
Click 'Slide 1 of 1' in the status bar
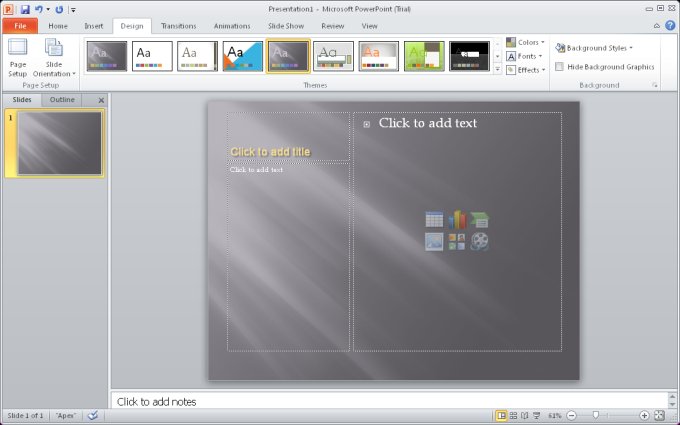[x=25, y=415]
